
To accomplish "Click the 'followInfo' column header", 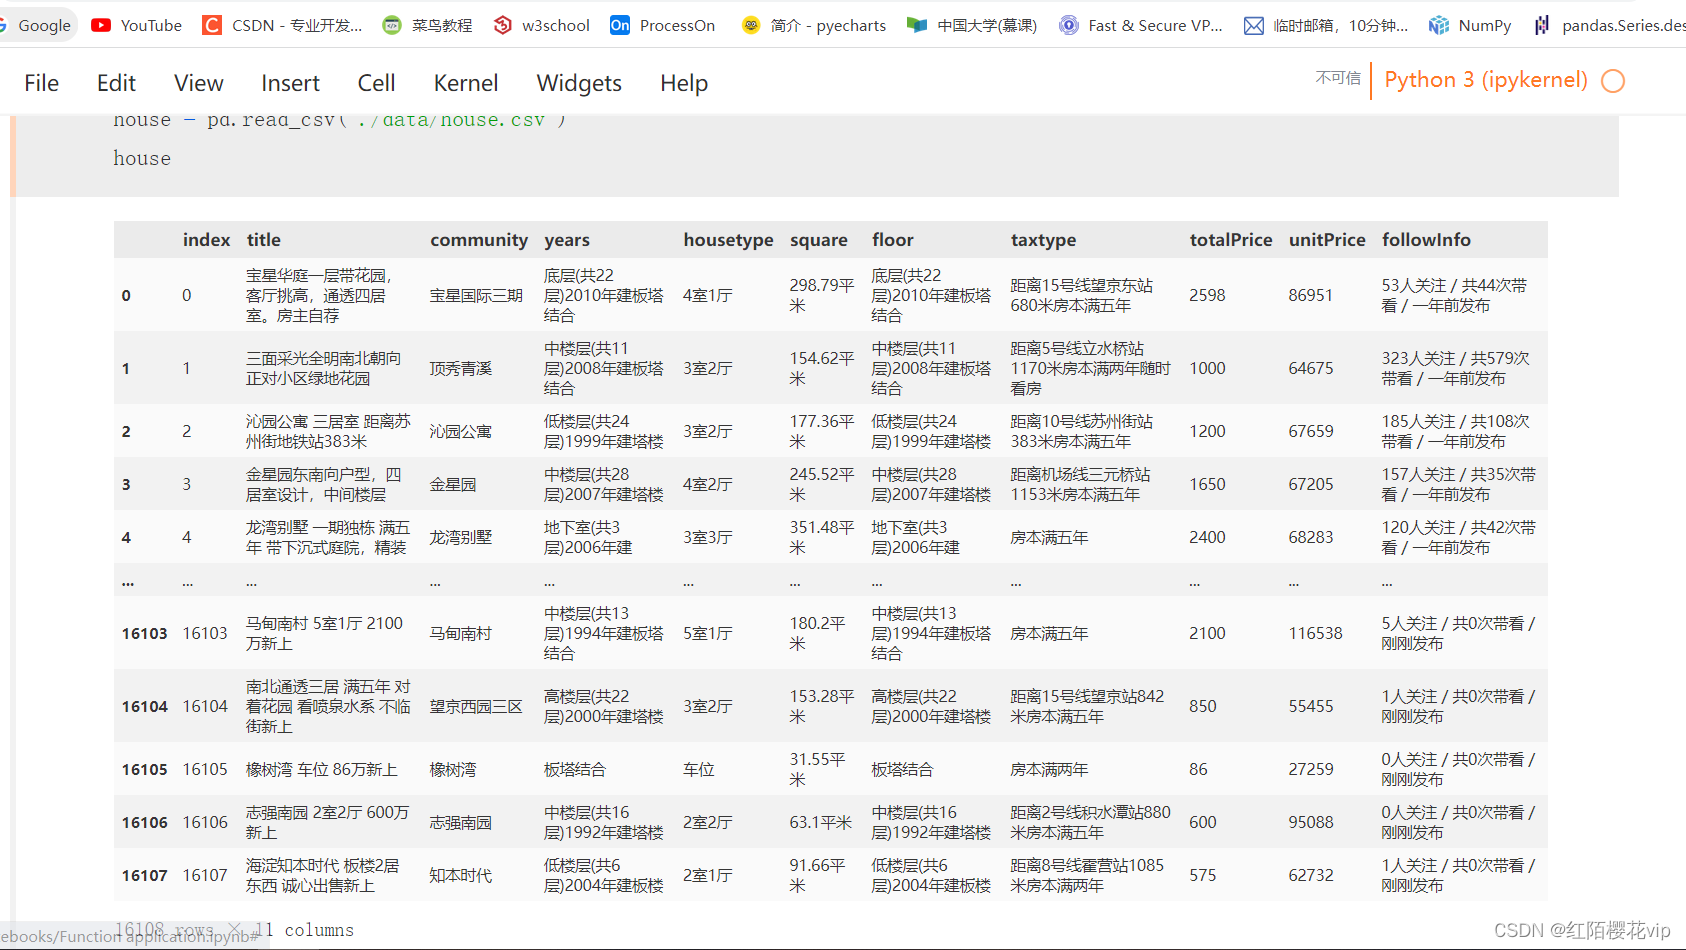I will [x=1426, y=240].
